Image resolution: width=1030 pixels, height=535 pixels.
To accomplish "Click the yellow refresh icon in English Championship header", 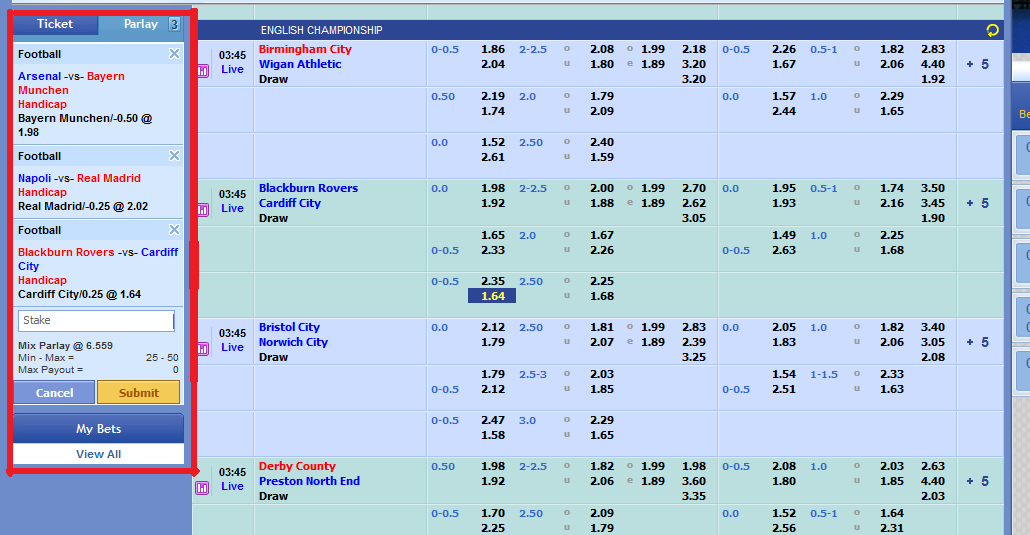I will coord(992,30).
